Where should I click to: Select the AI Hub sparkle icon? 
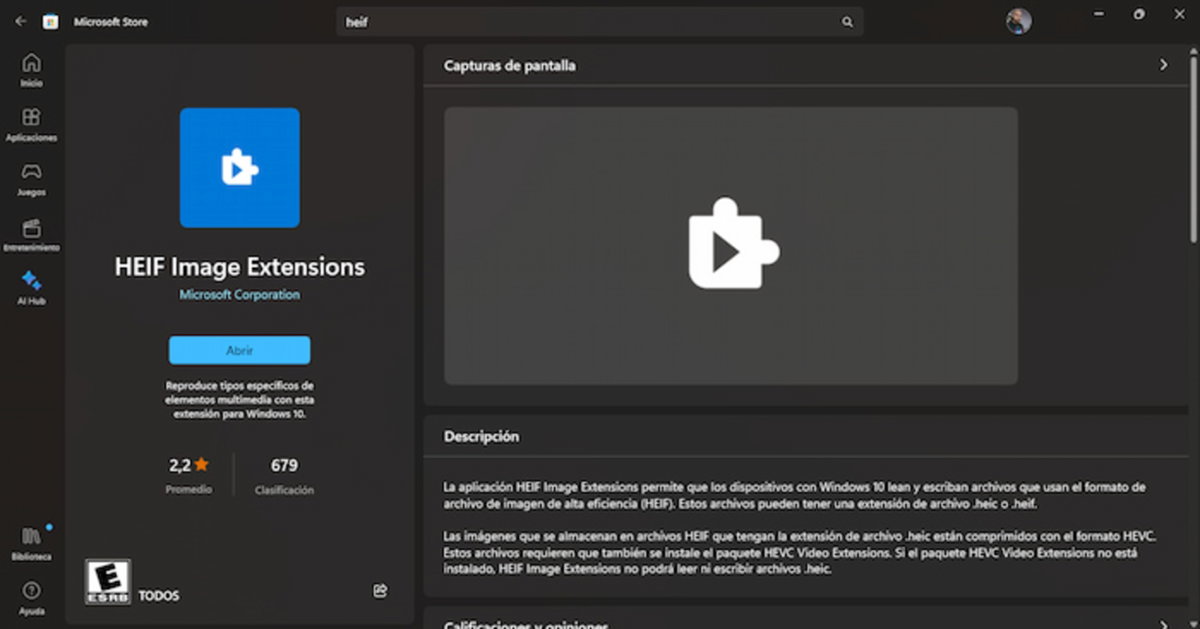point(31,280)
